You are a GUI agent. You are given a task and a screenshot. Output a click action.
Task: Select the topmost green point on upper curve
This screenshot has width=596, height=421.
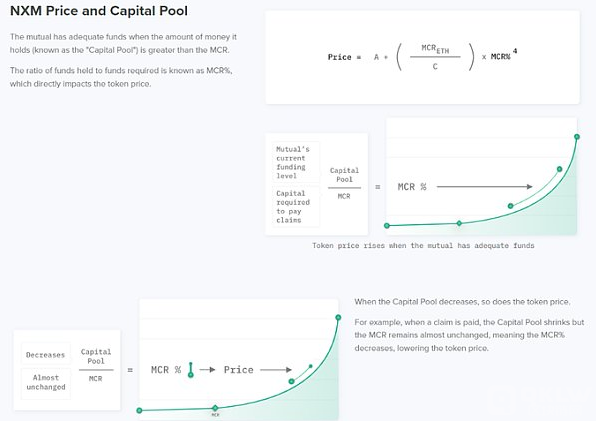(x=577, y=137)
